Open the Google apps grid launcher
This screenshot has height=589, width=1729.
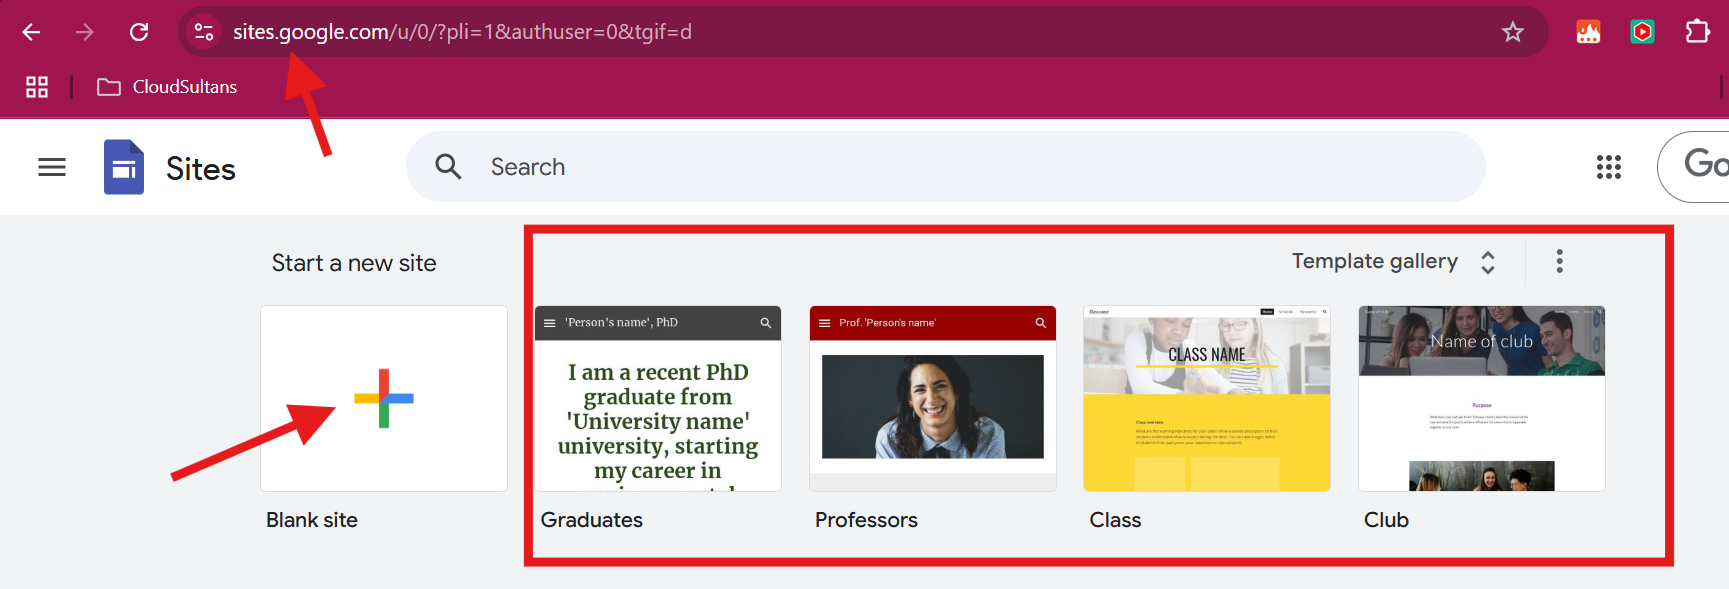point(1608,167)
